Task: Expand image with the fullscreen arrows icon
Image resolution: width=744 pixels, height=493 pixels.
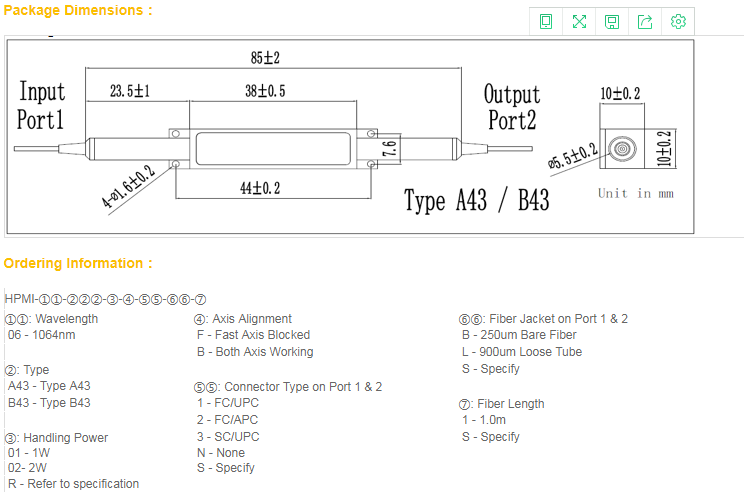Action: tap(579, 22)
